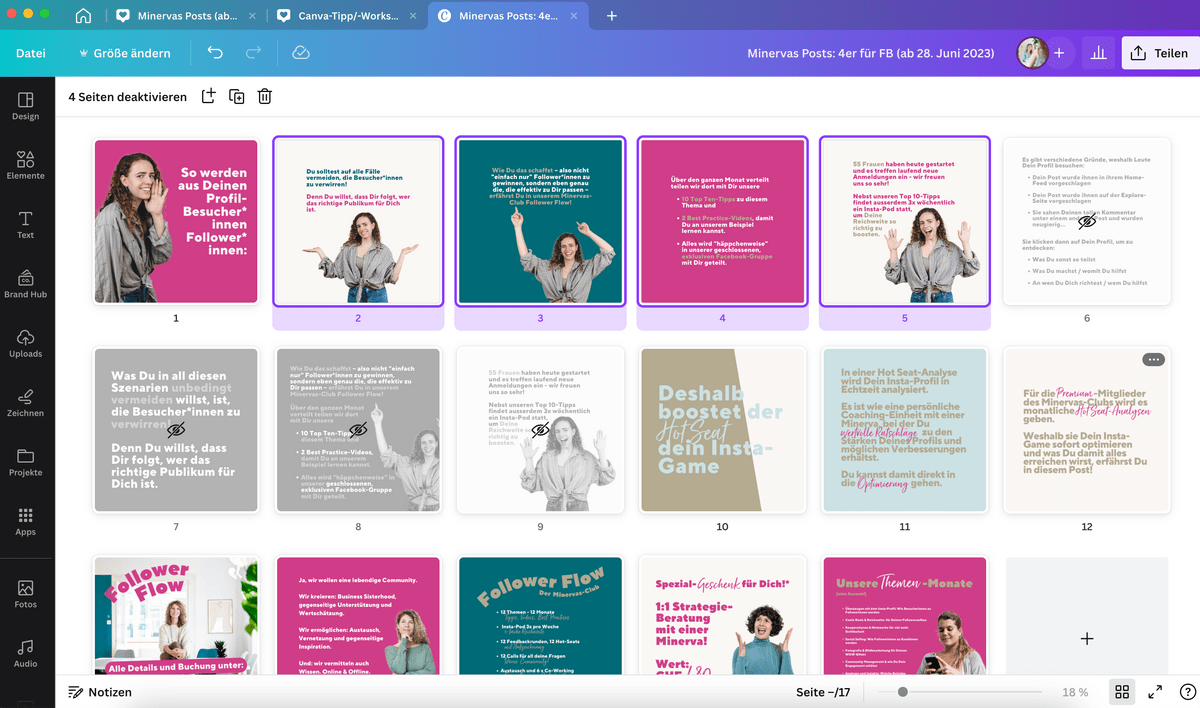This screenshot has height=708, width=1200.
Task: Close the "Canva-Tipp/-Works..." tab
Action: click(x=412, y=16)
